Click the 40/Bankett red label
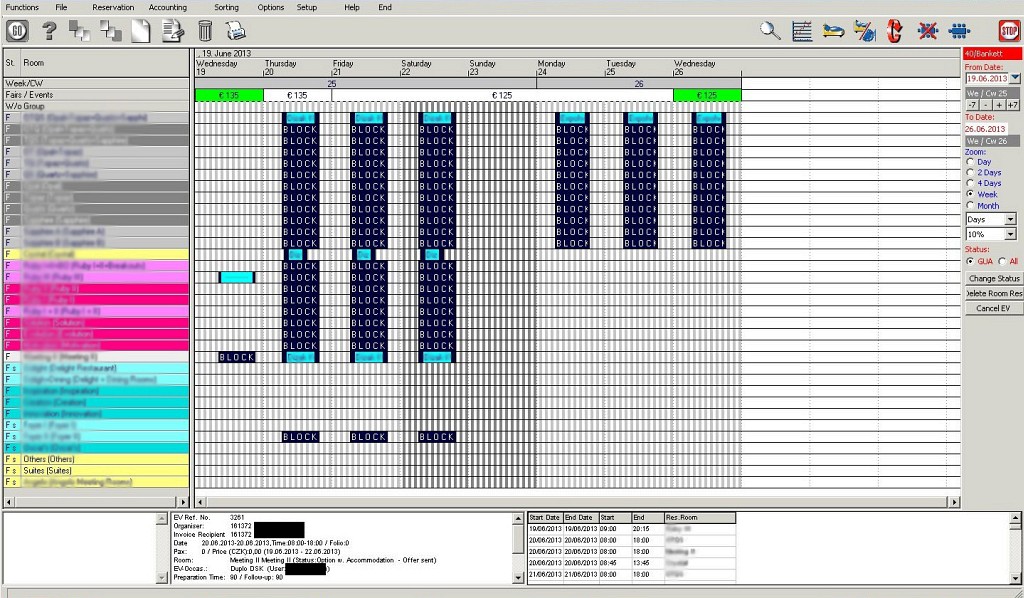This screenshot has width=1024, height=598. (993, 54)
